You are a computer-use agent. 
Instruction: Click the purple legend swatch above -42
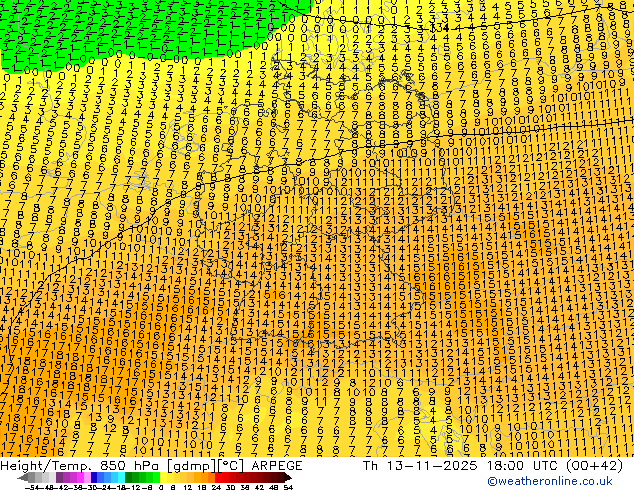[x=59, y=477]
